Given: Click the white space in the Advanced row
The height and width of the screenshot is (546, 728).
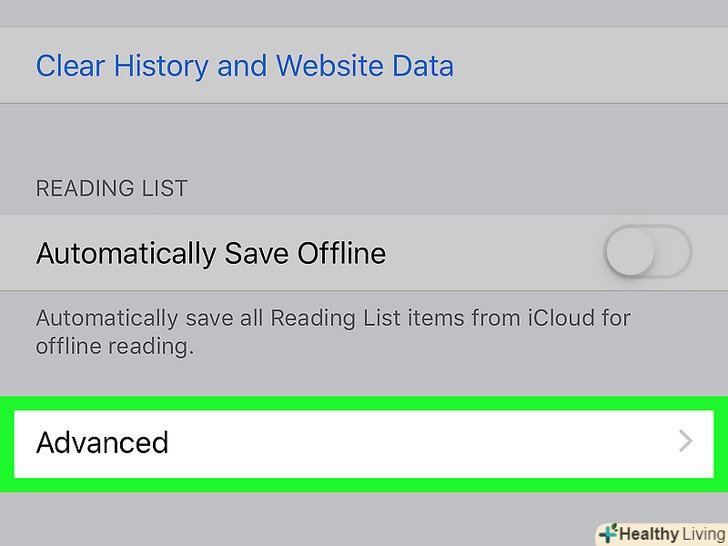Looking at the screenshot, I should (420, 442).
